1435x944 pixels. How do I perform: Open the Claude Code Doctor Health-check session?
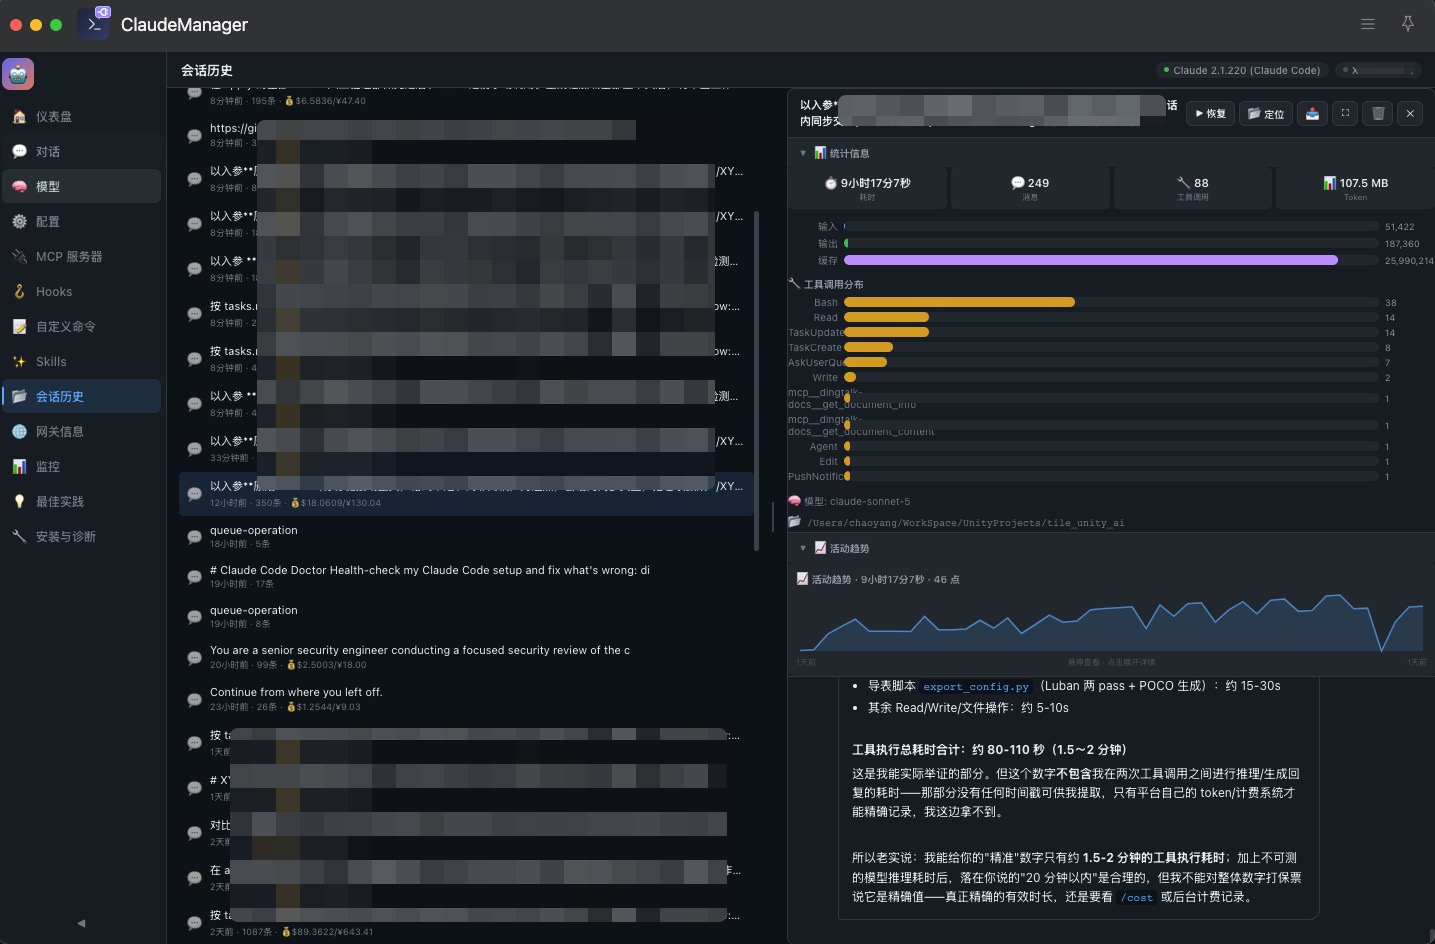point(466,577)
